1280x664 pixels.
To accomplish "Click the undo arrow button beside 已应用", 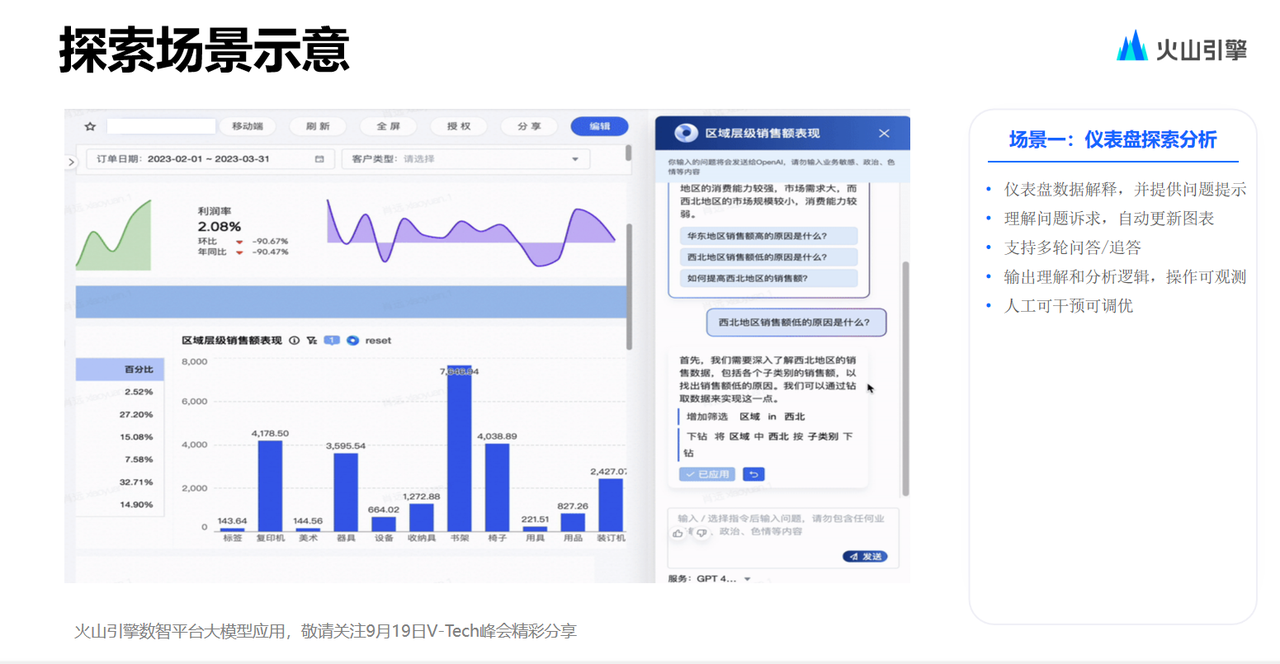I will [x=753, y=474].
